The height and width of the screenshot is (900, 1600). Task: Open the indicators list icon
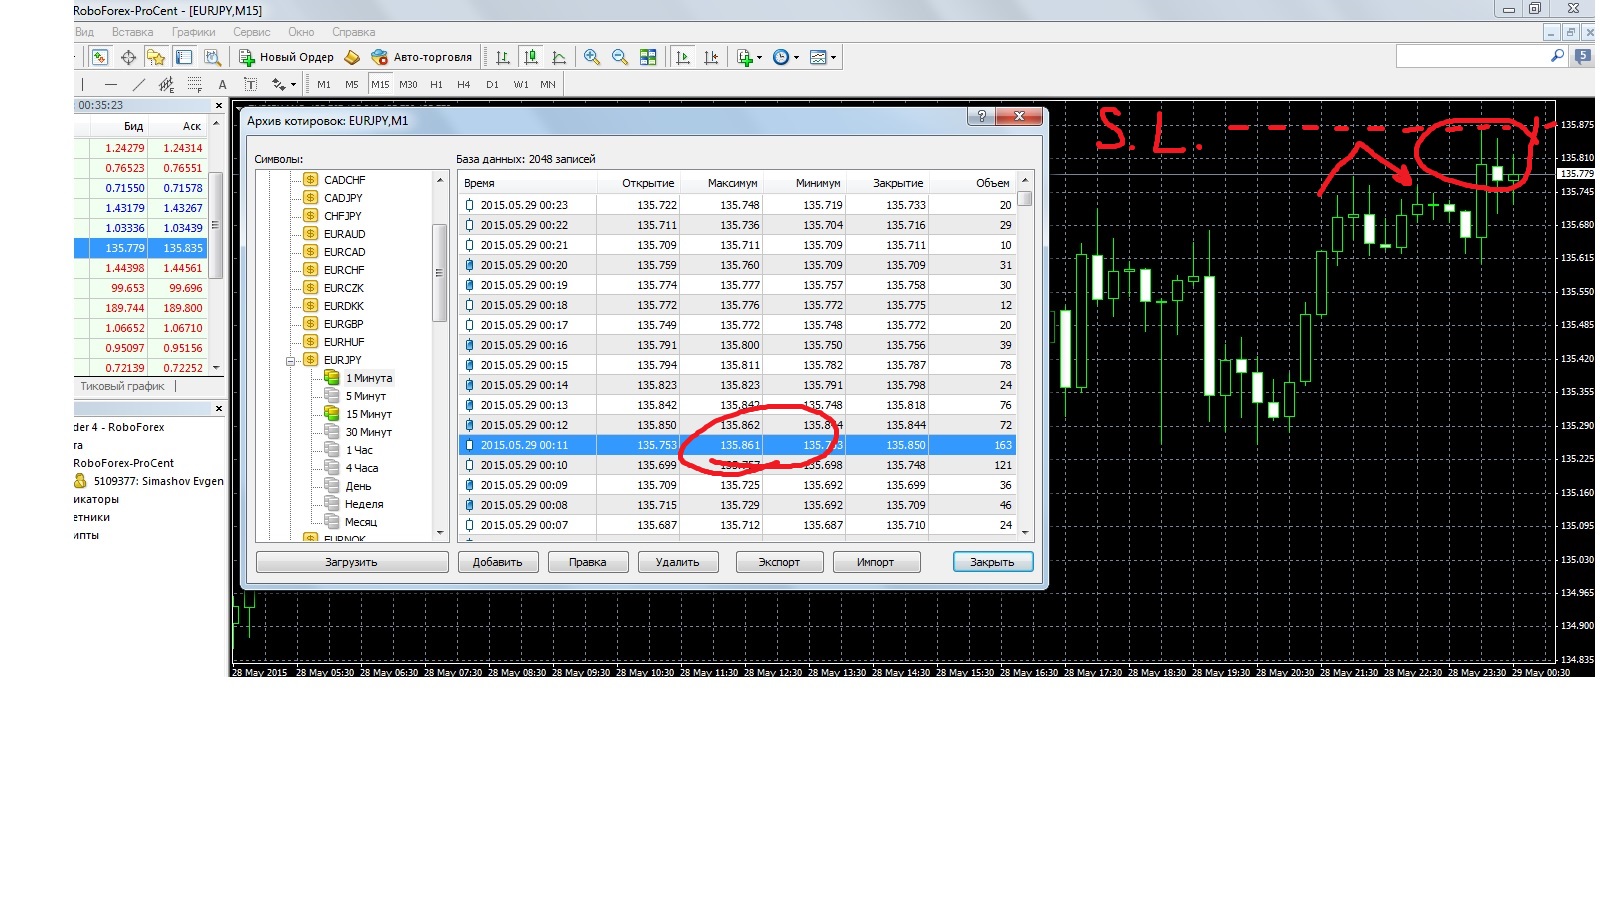[x=744, y=57]
